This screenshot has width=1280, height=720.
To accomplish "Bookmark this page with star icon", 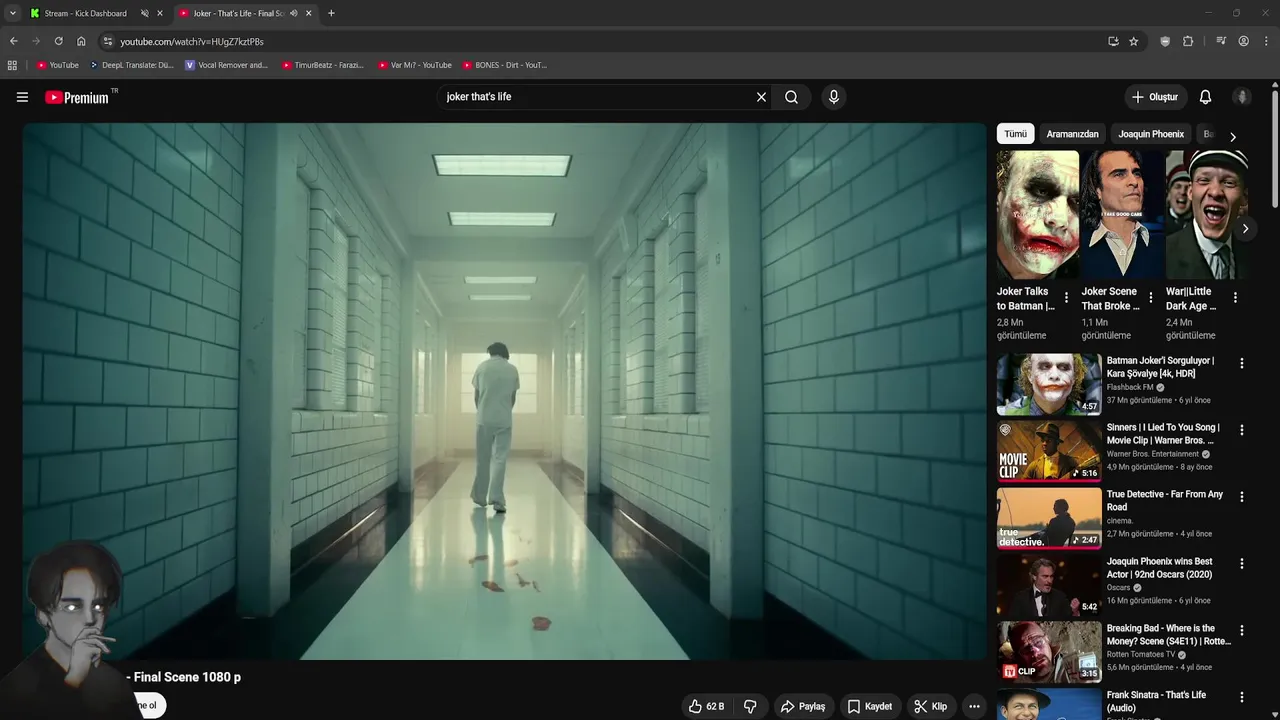I will click(1133, 41).
